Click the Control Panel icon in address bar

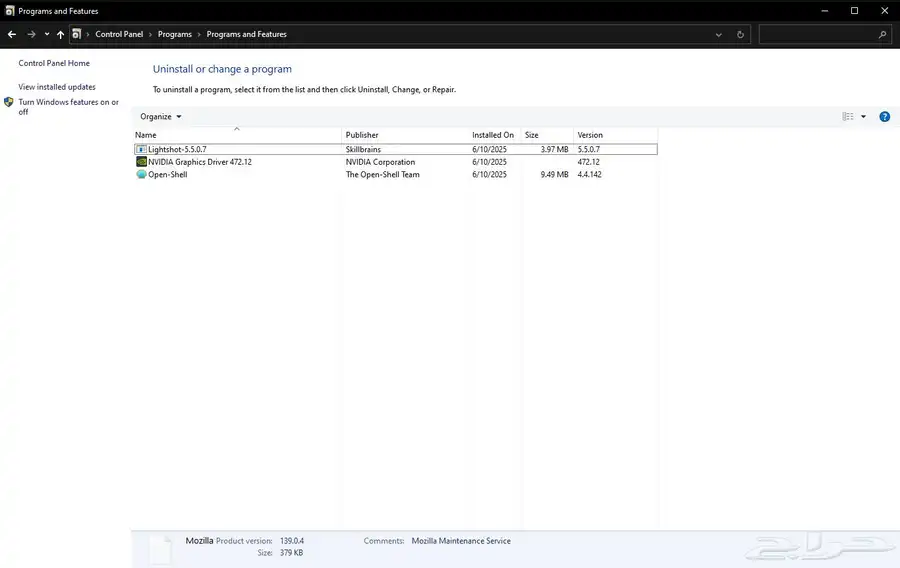[76, 34]
